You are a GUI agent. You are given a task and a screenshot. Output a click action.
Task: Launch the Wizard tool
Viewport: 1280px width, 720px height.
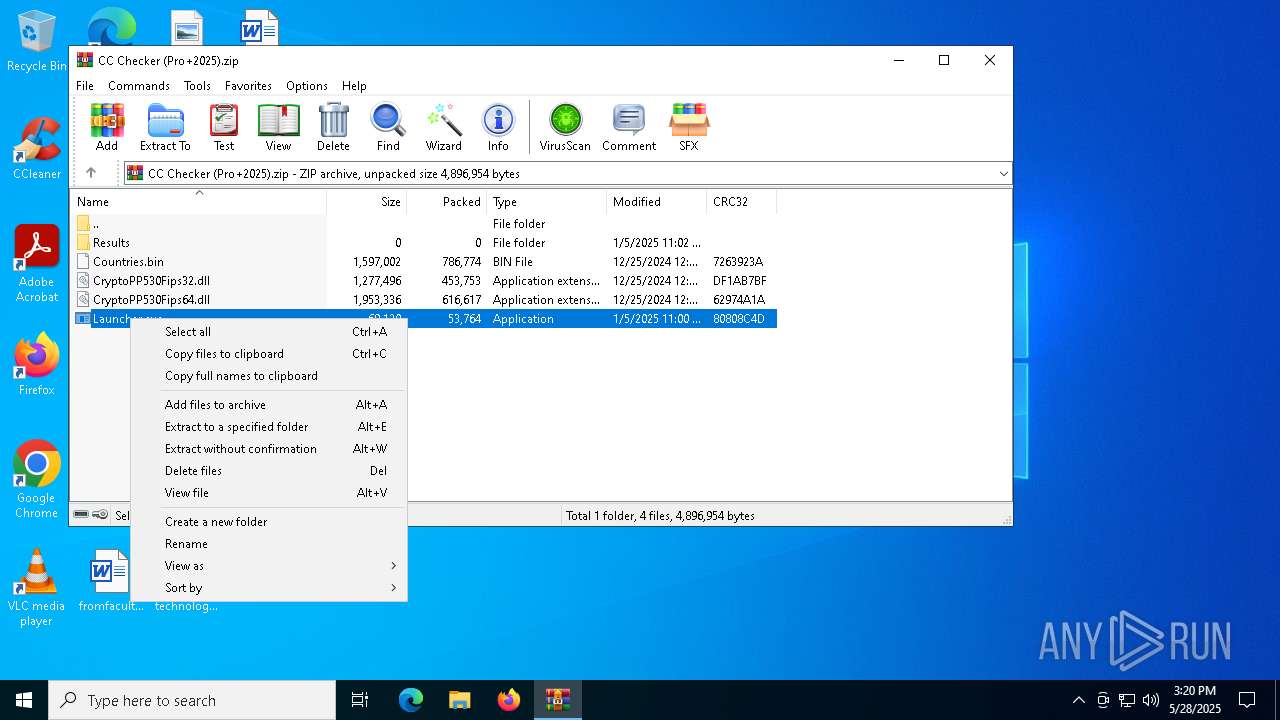coord(443,127)
